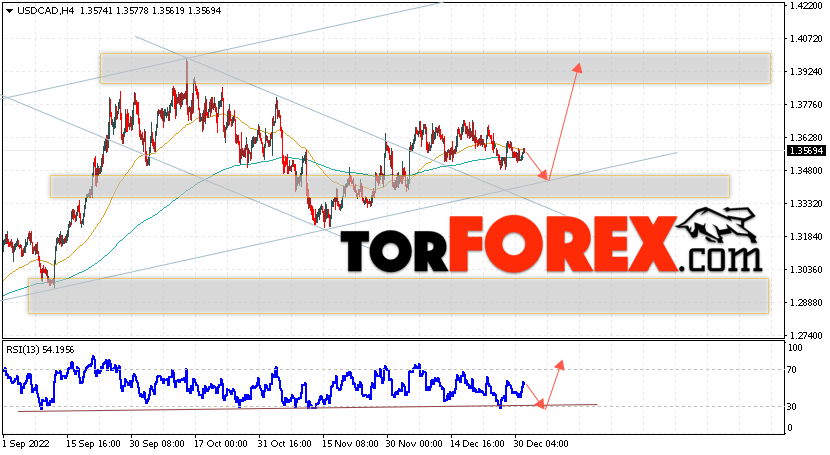Open the USDCAD chart menu triangle
Viewport: 830px width, 455px height.
click(x=9, y=11)
